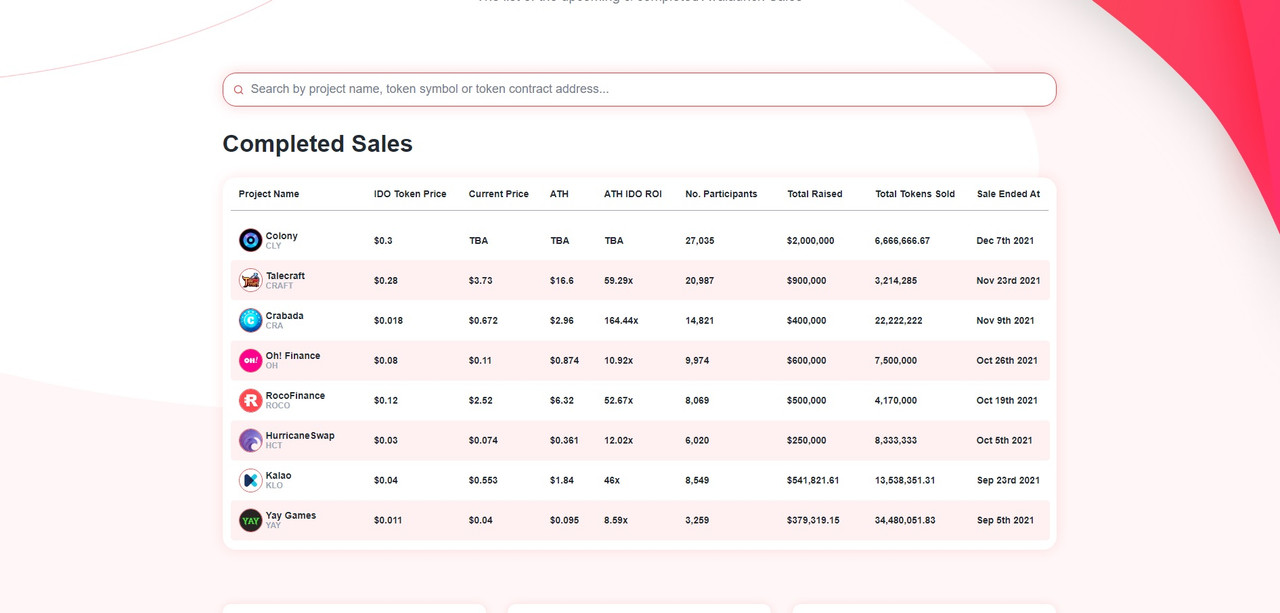Focus the project search input field
The height and width of the screenshot is (613, 1280).
[x=639, y=89]
